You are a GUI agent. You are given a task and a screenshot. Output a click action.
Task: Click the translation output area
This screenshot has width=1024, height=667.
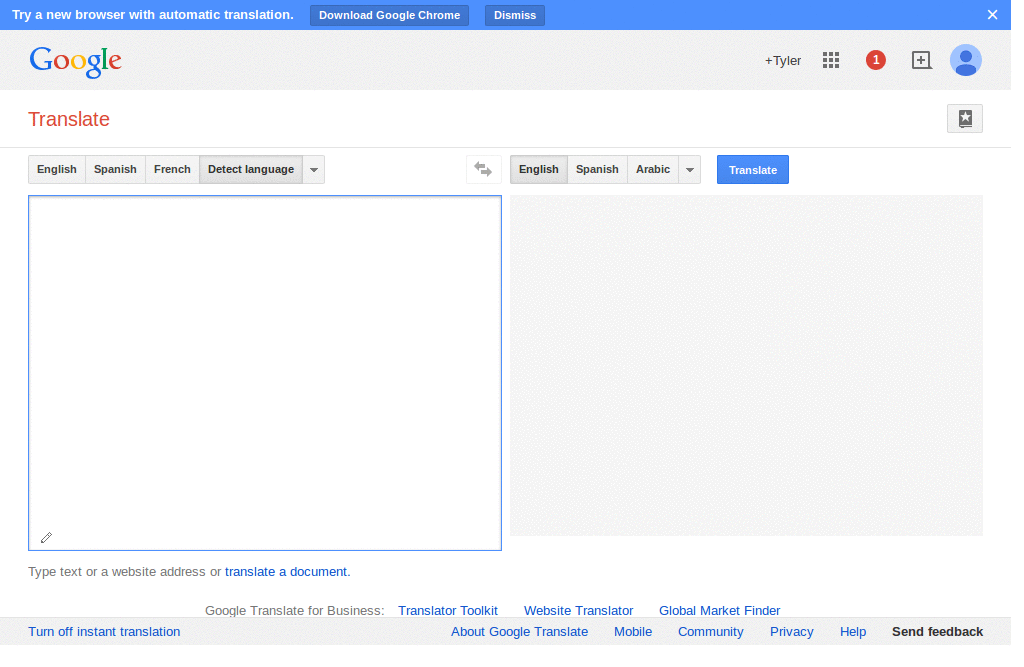click(x=746, y=365)
